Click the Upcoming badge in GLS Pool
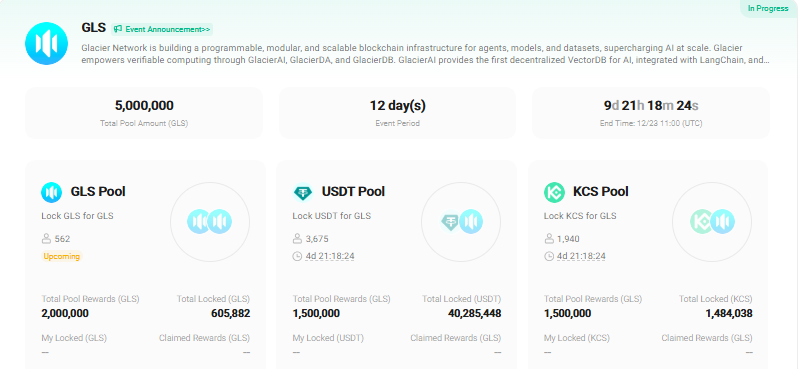This screenshot has width=799, height=369. pos(62,256)
